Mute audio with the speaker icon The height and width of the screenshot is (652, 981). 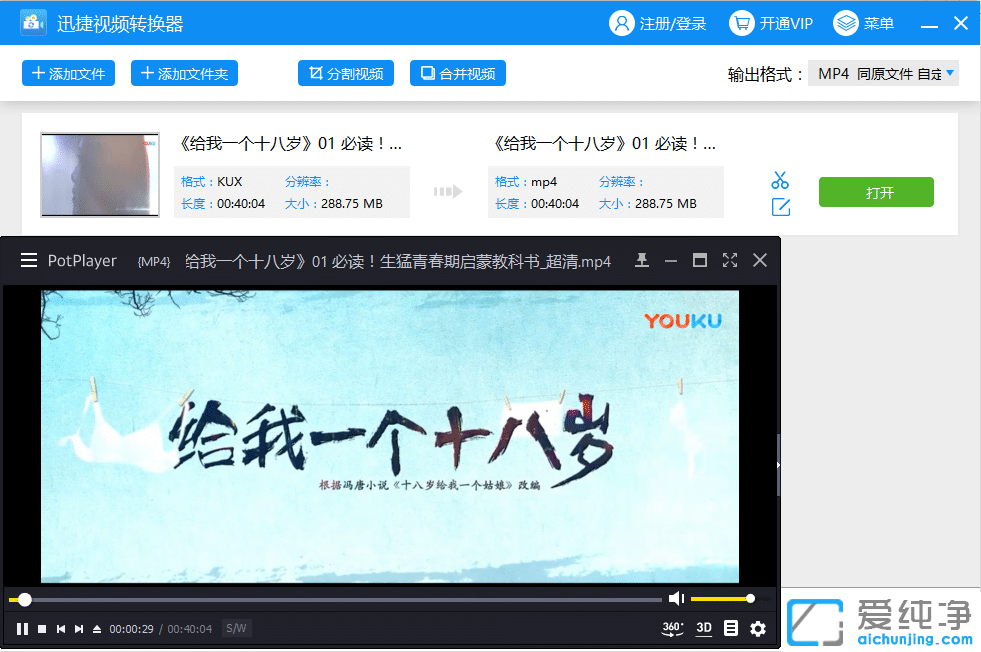pos(676,599)
